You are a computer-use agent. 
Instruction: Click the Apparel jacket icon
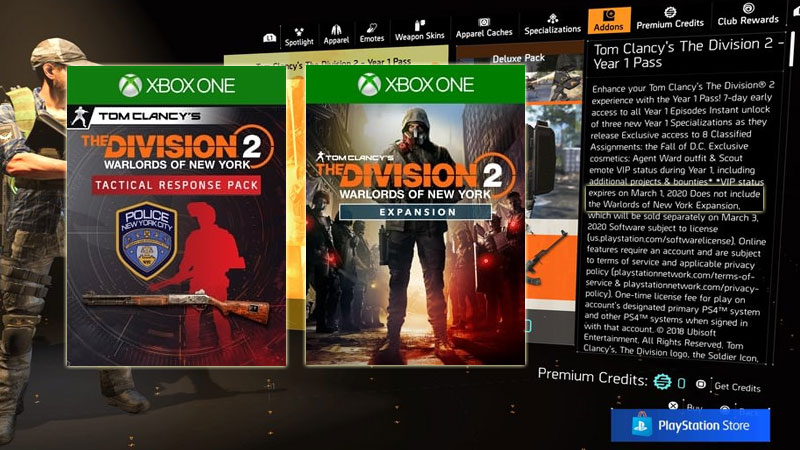click(x=336, y=30)
